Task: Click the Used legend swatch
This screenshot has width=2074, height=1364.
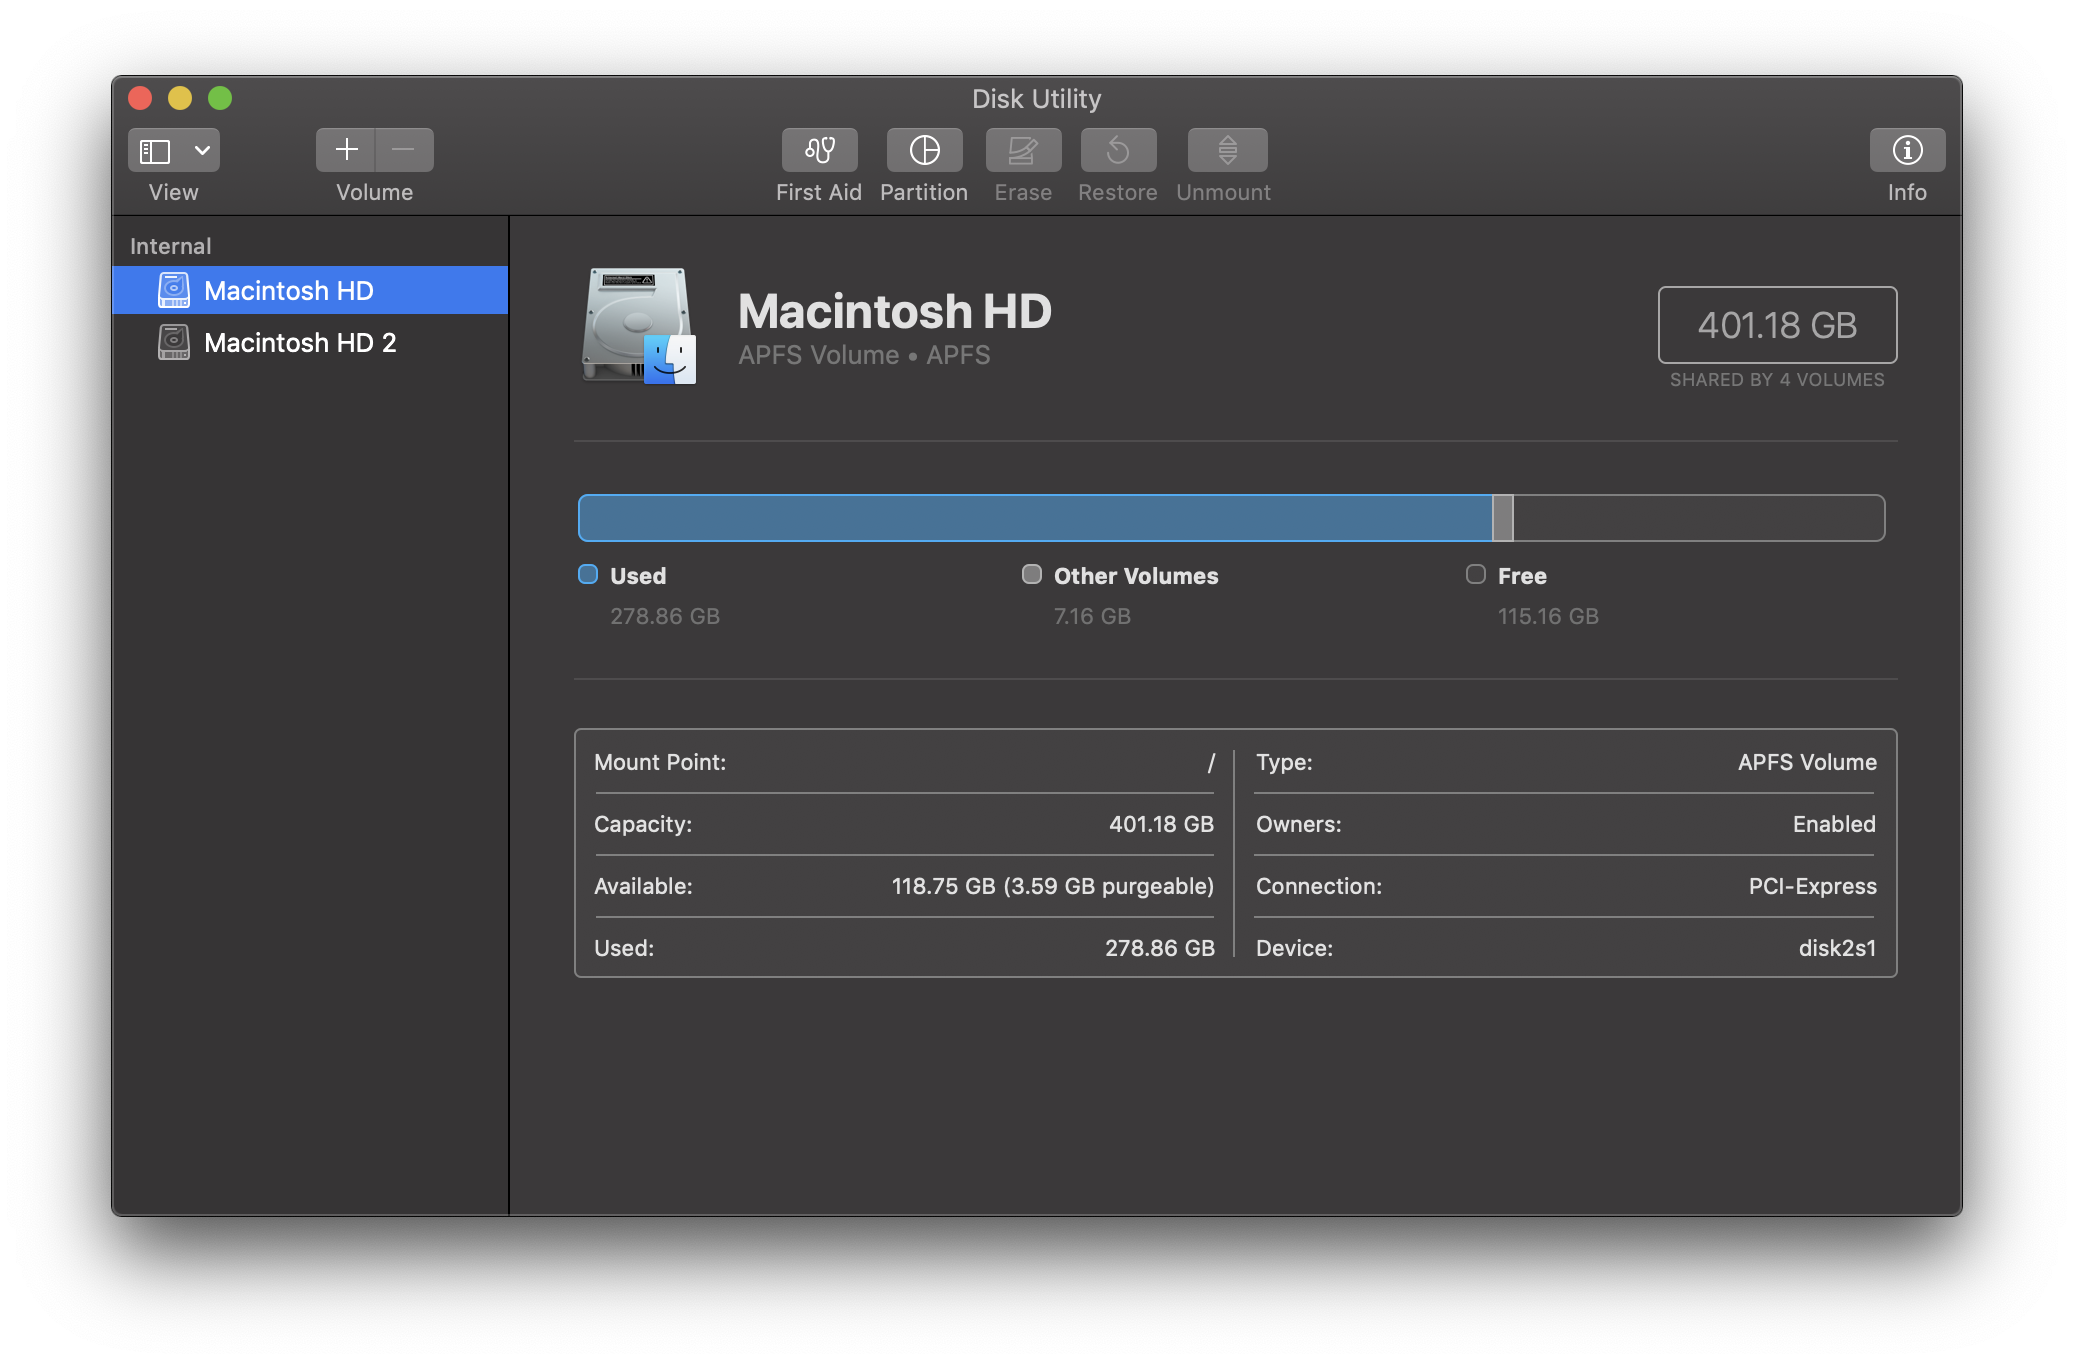Action: (588, 574)
